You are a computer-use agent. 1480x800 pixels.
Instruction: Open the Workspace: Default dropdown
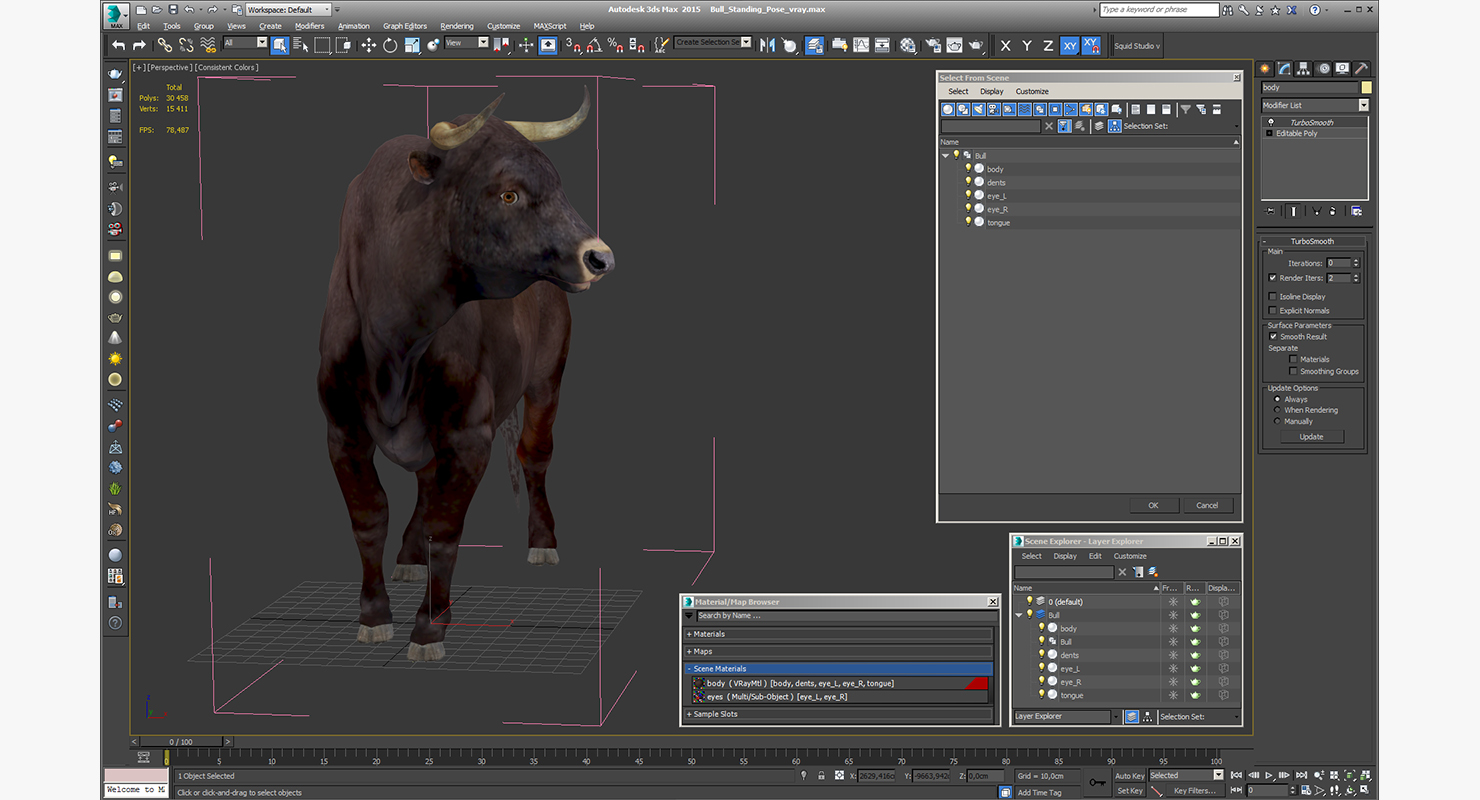[x=288, y=10]
